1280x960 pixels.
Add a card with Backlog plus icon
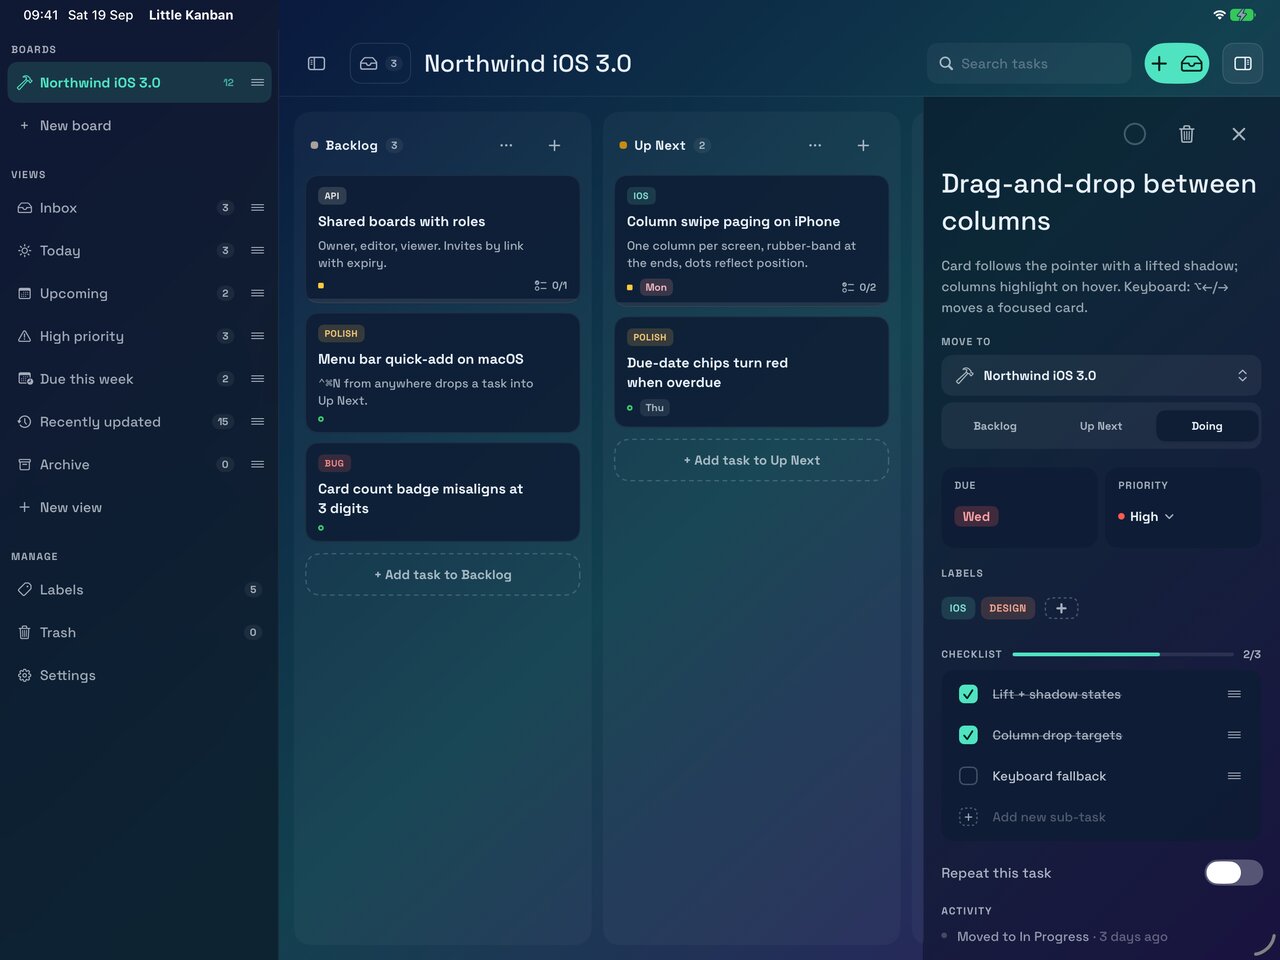[x=554, y=145]
